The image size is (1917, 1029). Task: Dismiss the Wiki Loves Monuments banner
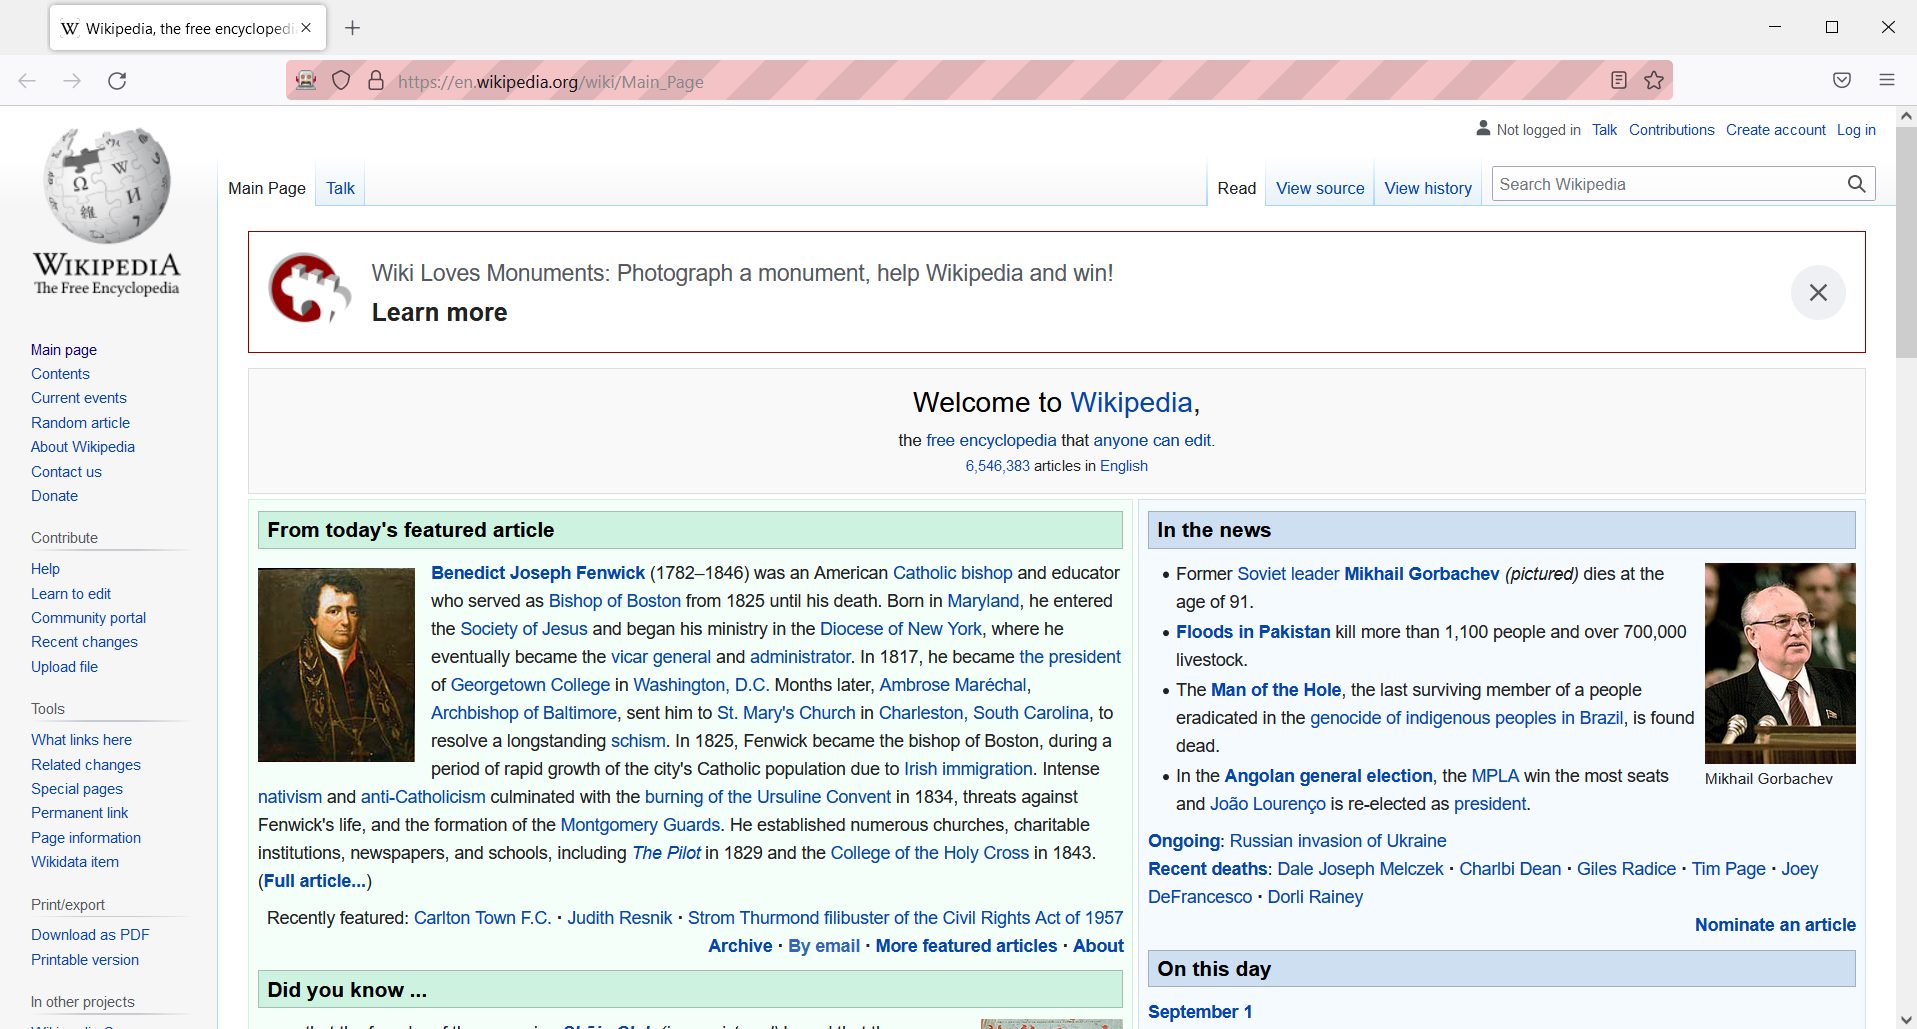coord(1817,292)
